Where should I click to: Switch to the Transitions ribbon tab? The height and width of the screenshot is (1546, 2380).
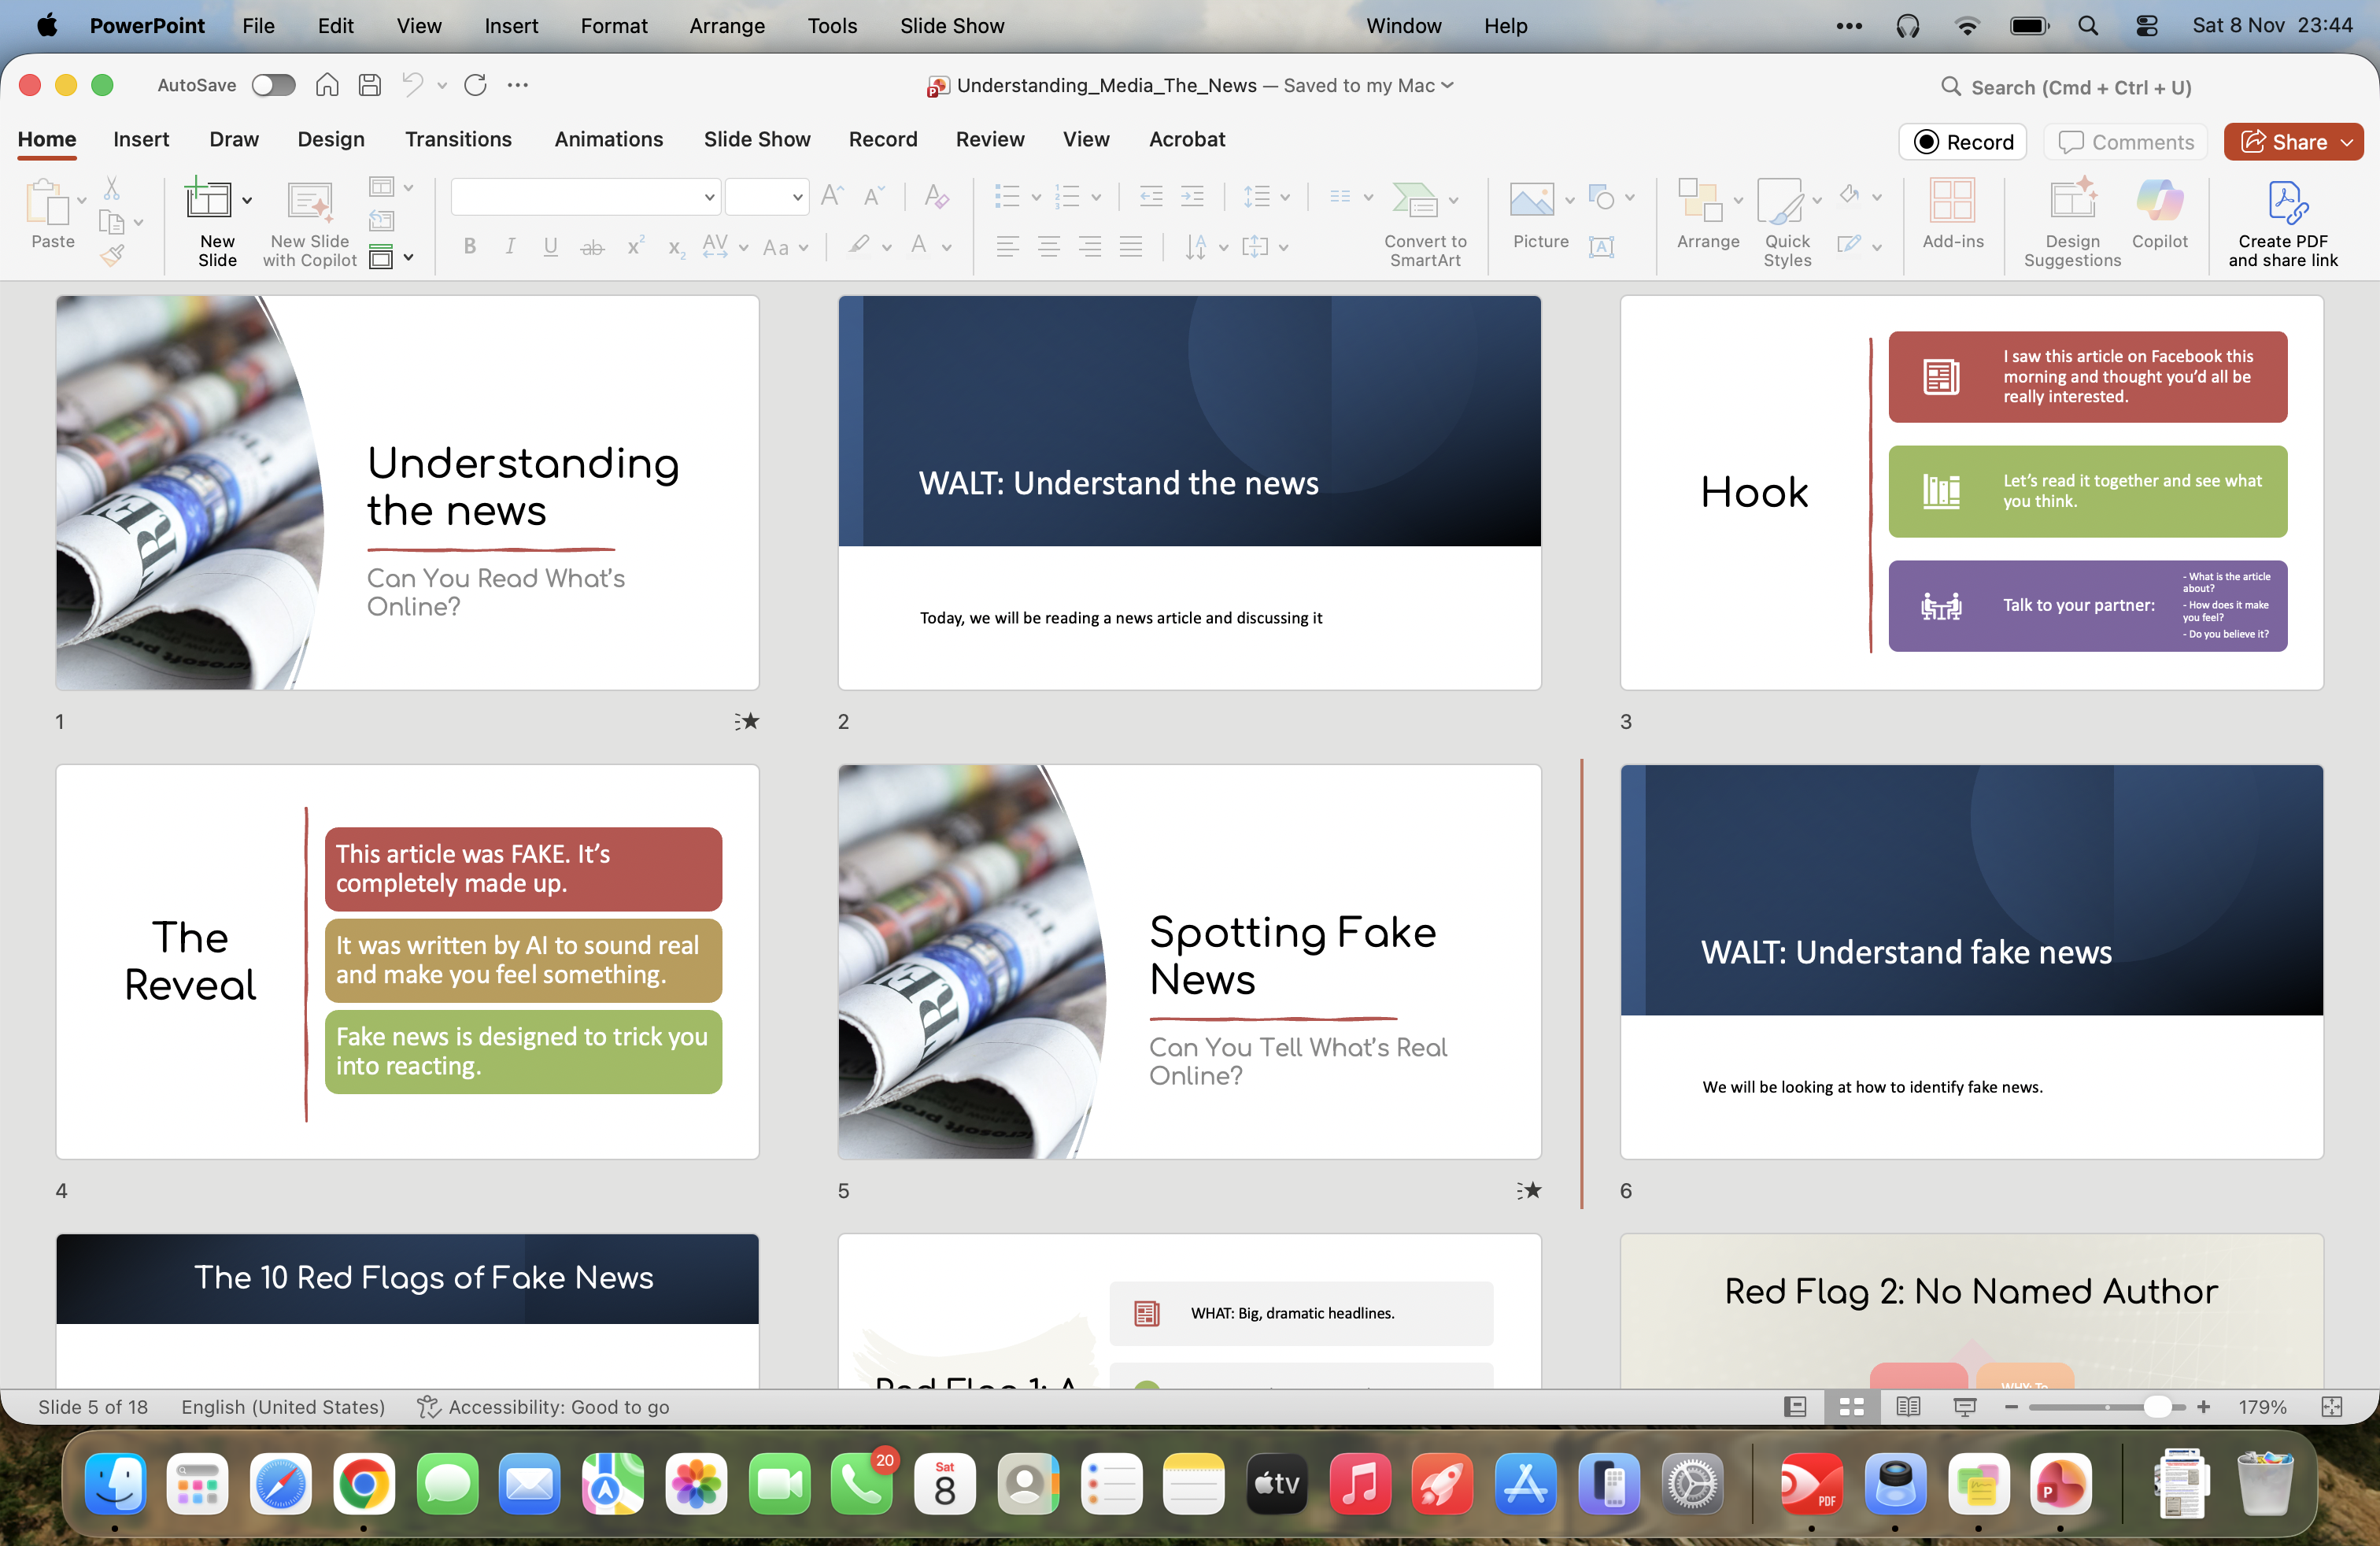458,140
